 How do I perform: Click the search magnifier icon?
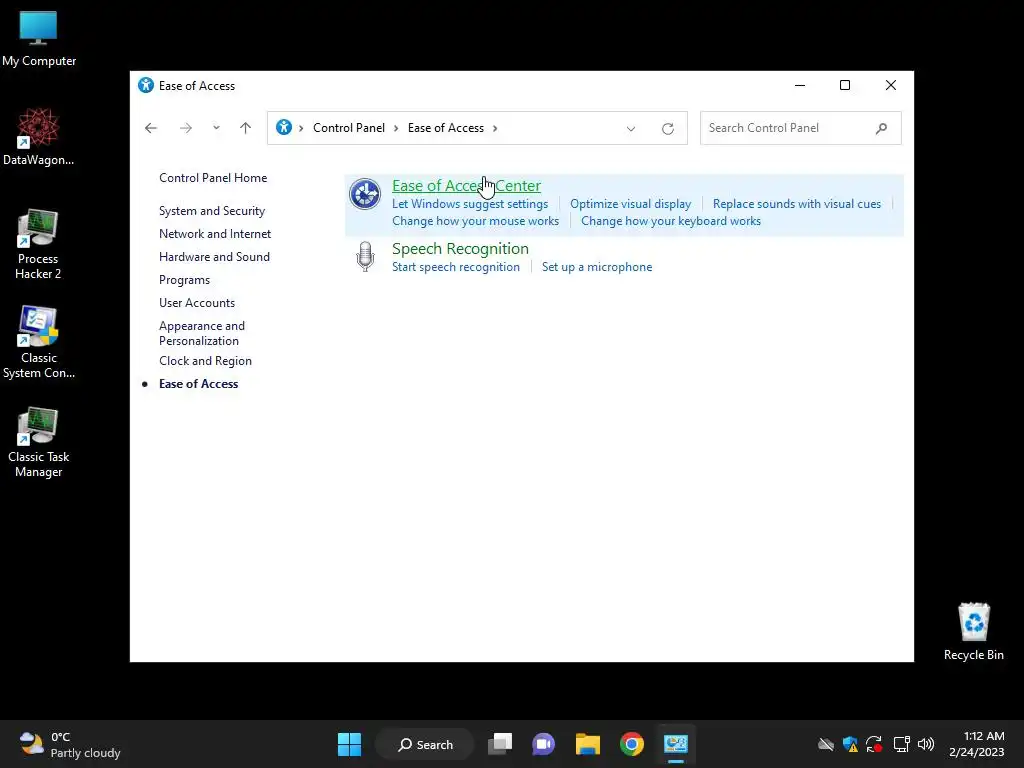point(882,128)
